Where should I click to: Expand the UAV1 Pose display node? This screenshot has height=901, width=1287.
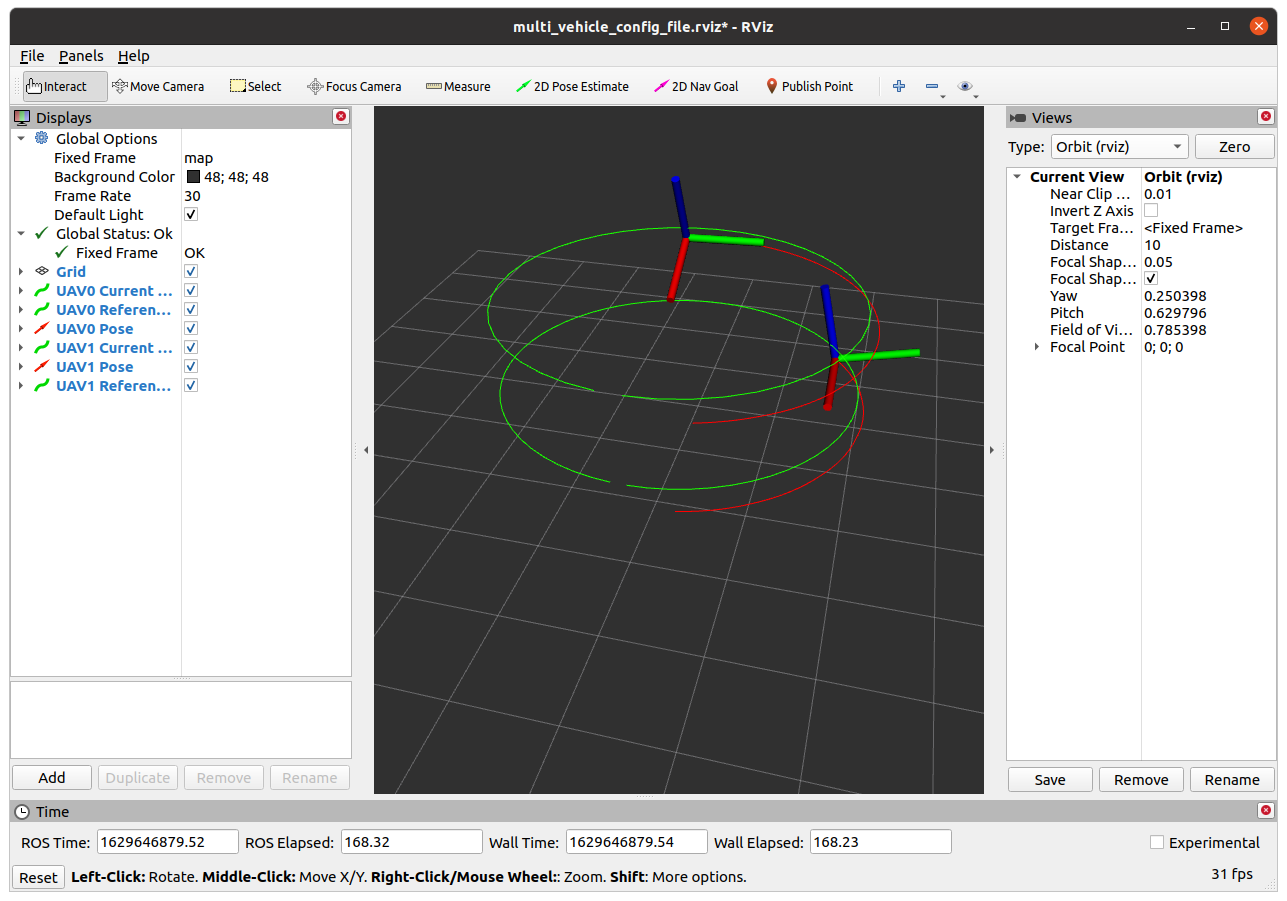click(21, 366)
